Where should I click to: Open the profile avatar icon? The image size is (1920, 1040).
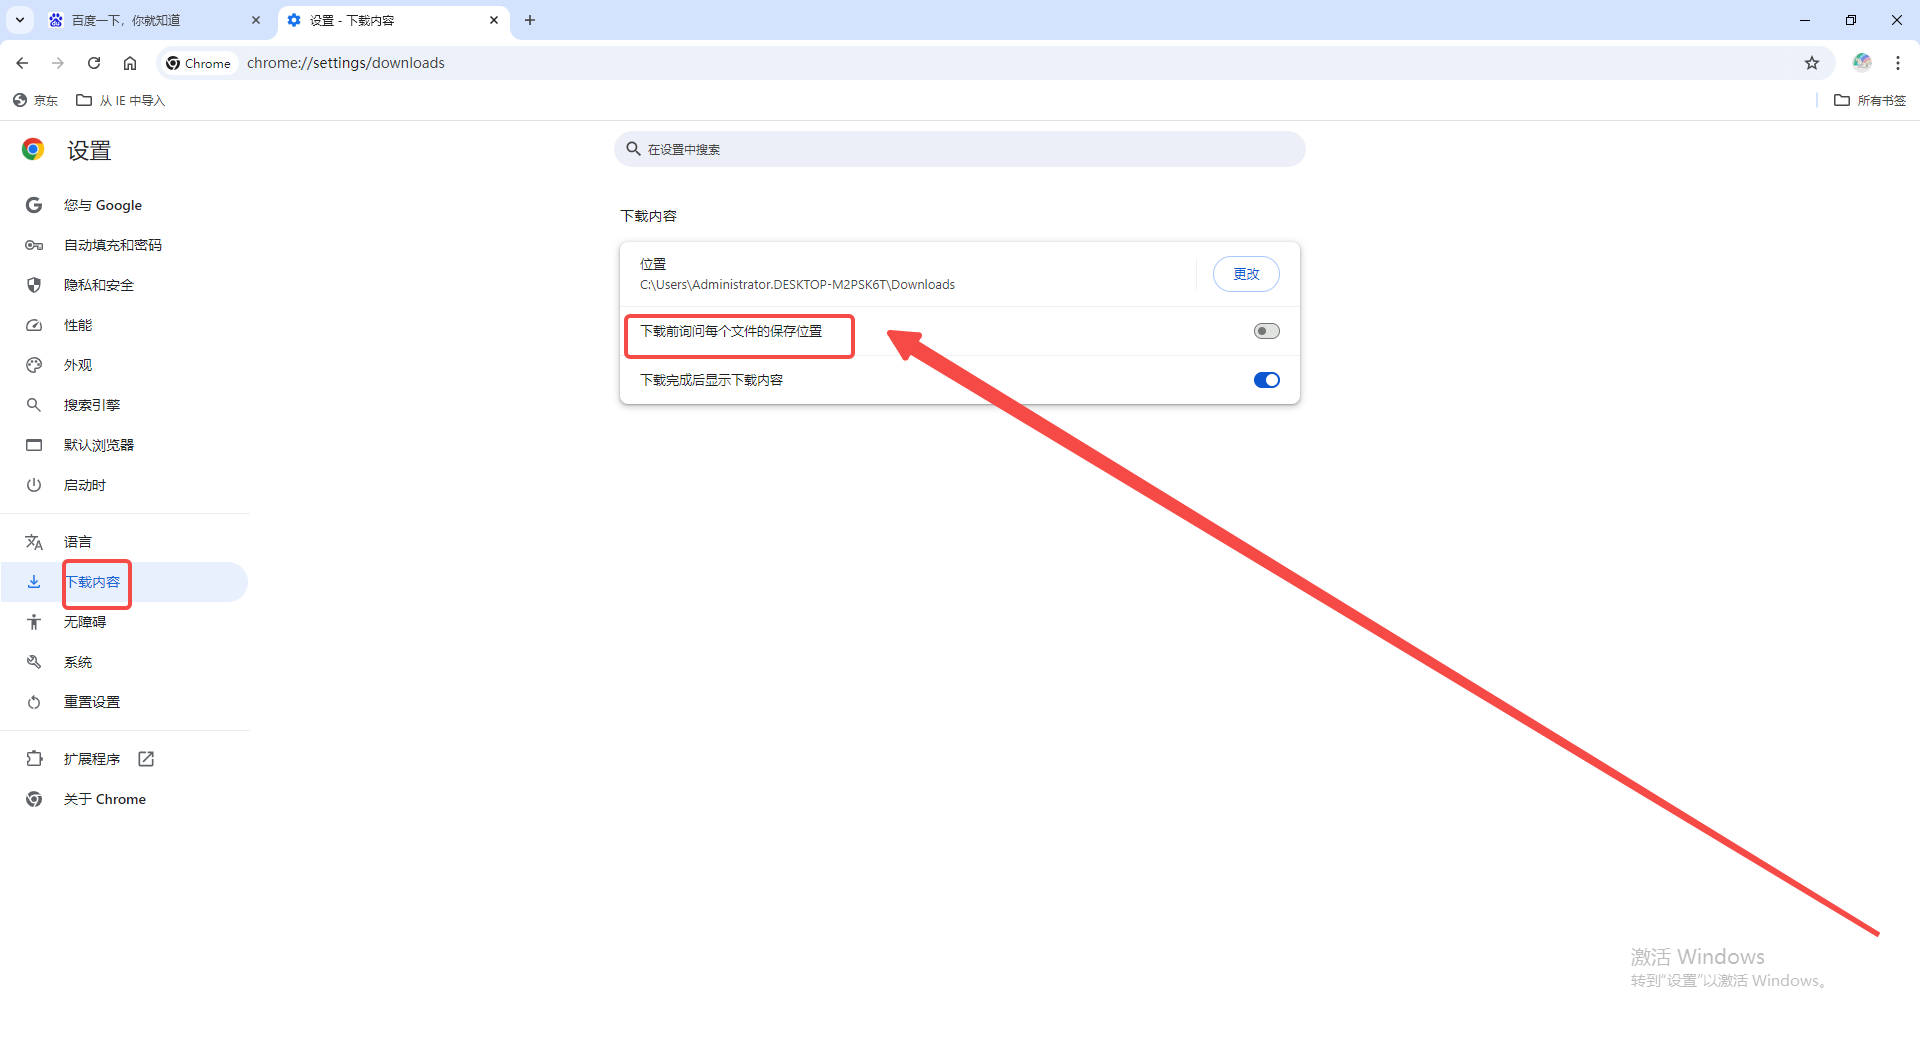point(1861,63)
